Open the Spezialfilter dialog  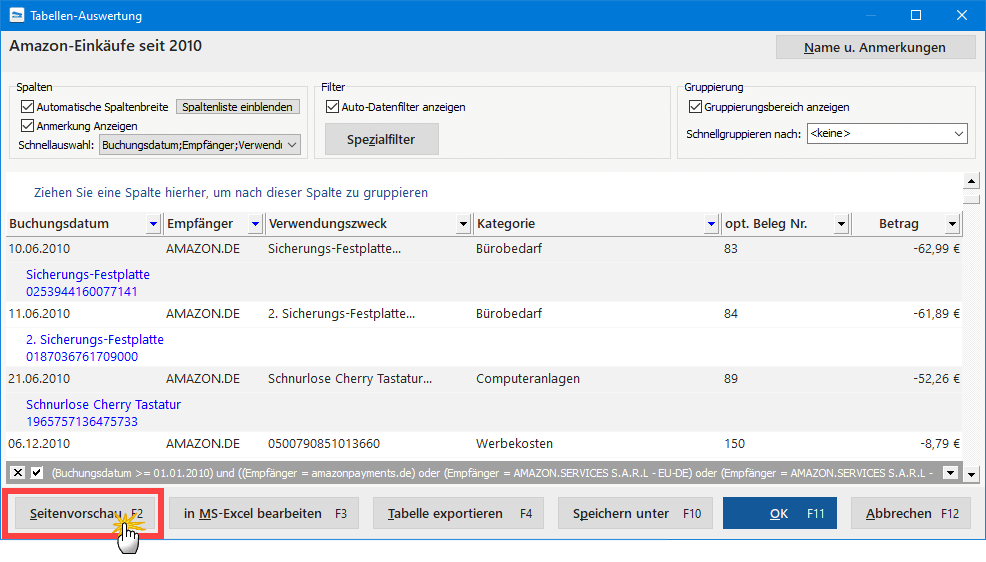[381, 140]
